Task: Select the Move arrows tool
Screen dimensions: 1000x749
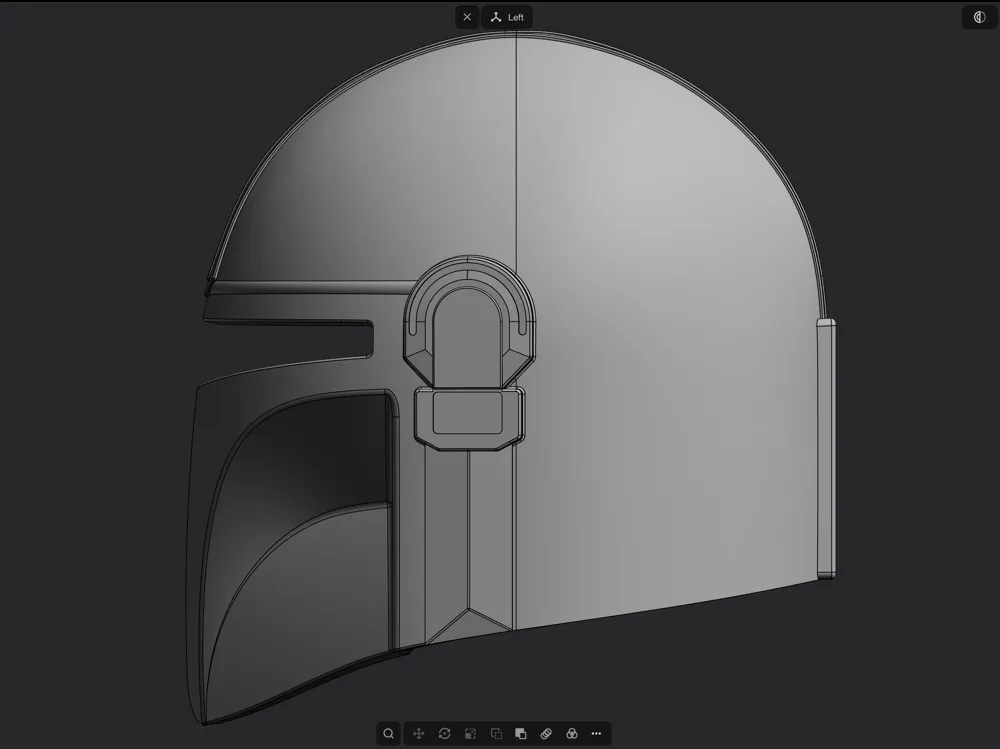Action: [x=418, y=734]
